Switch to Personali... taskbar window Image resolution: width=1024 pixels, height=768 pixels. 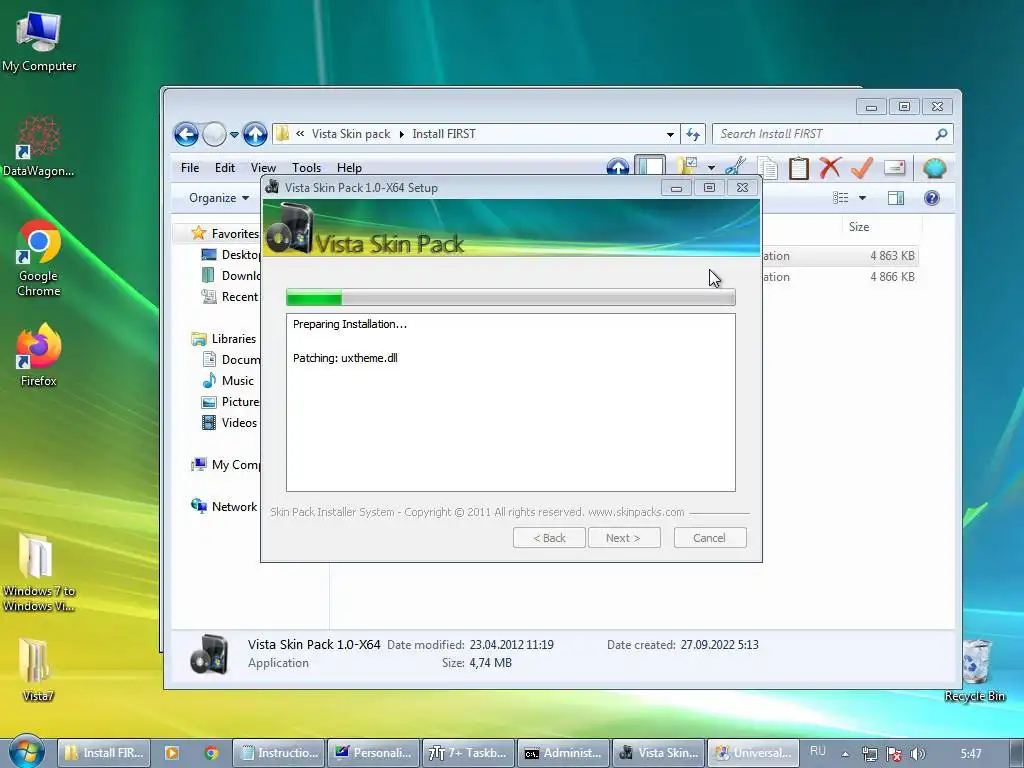[374, 753]
